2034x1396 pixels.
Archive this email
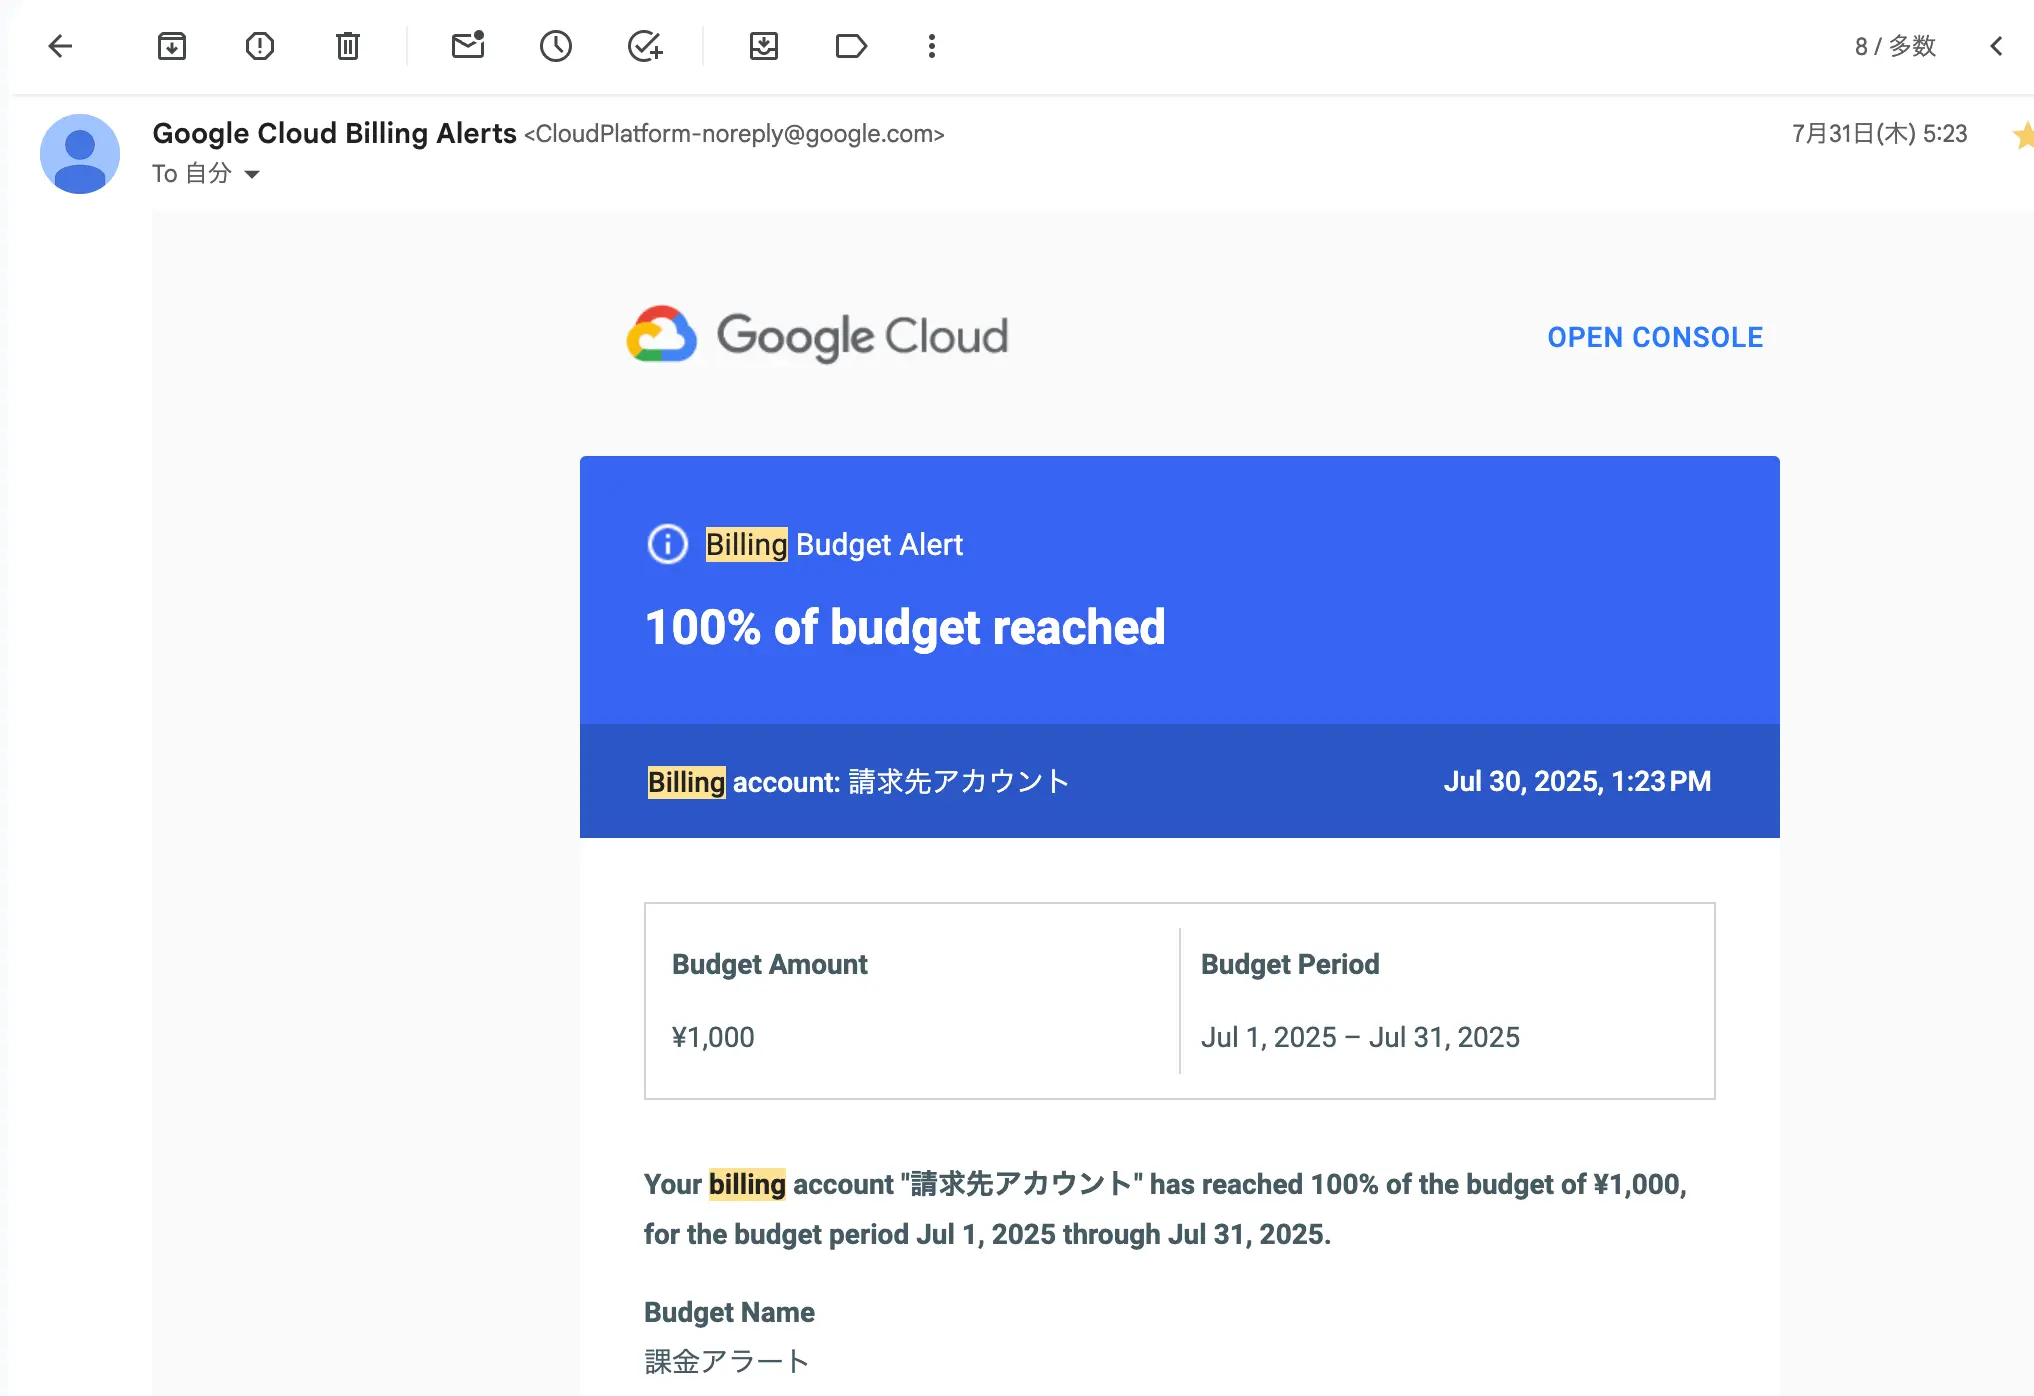pos(172,46)
